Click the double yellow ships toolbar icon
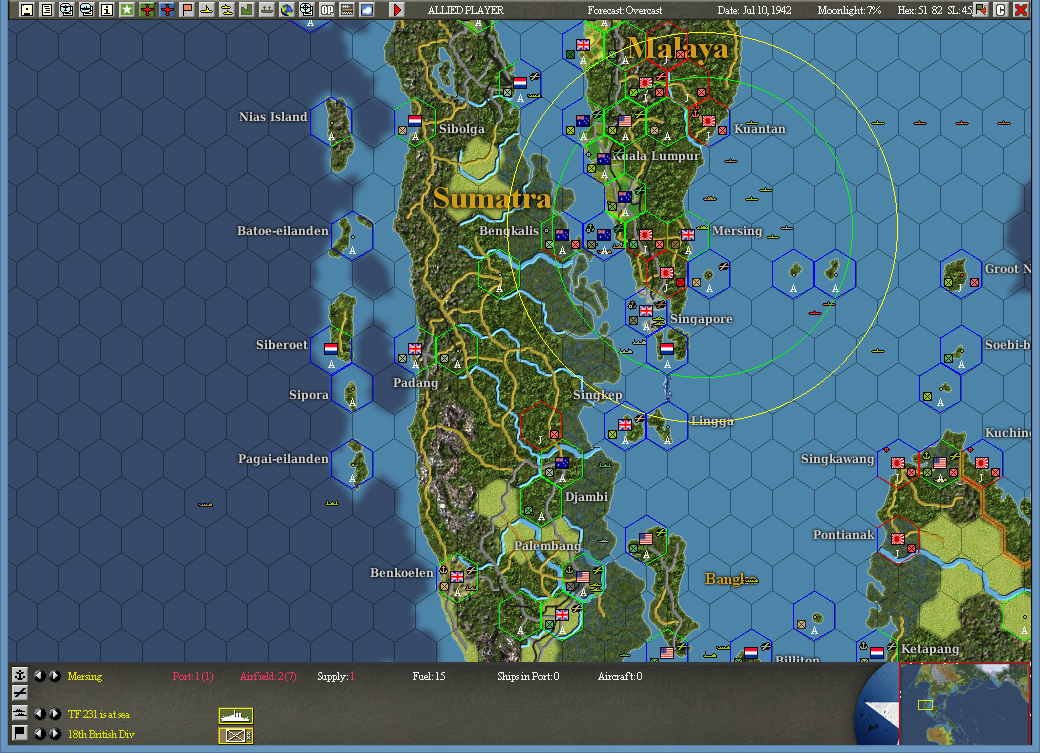The width and height of the screenshot is (1040, 753). click(227, 9)
